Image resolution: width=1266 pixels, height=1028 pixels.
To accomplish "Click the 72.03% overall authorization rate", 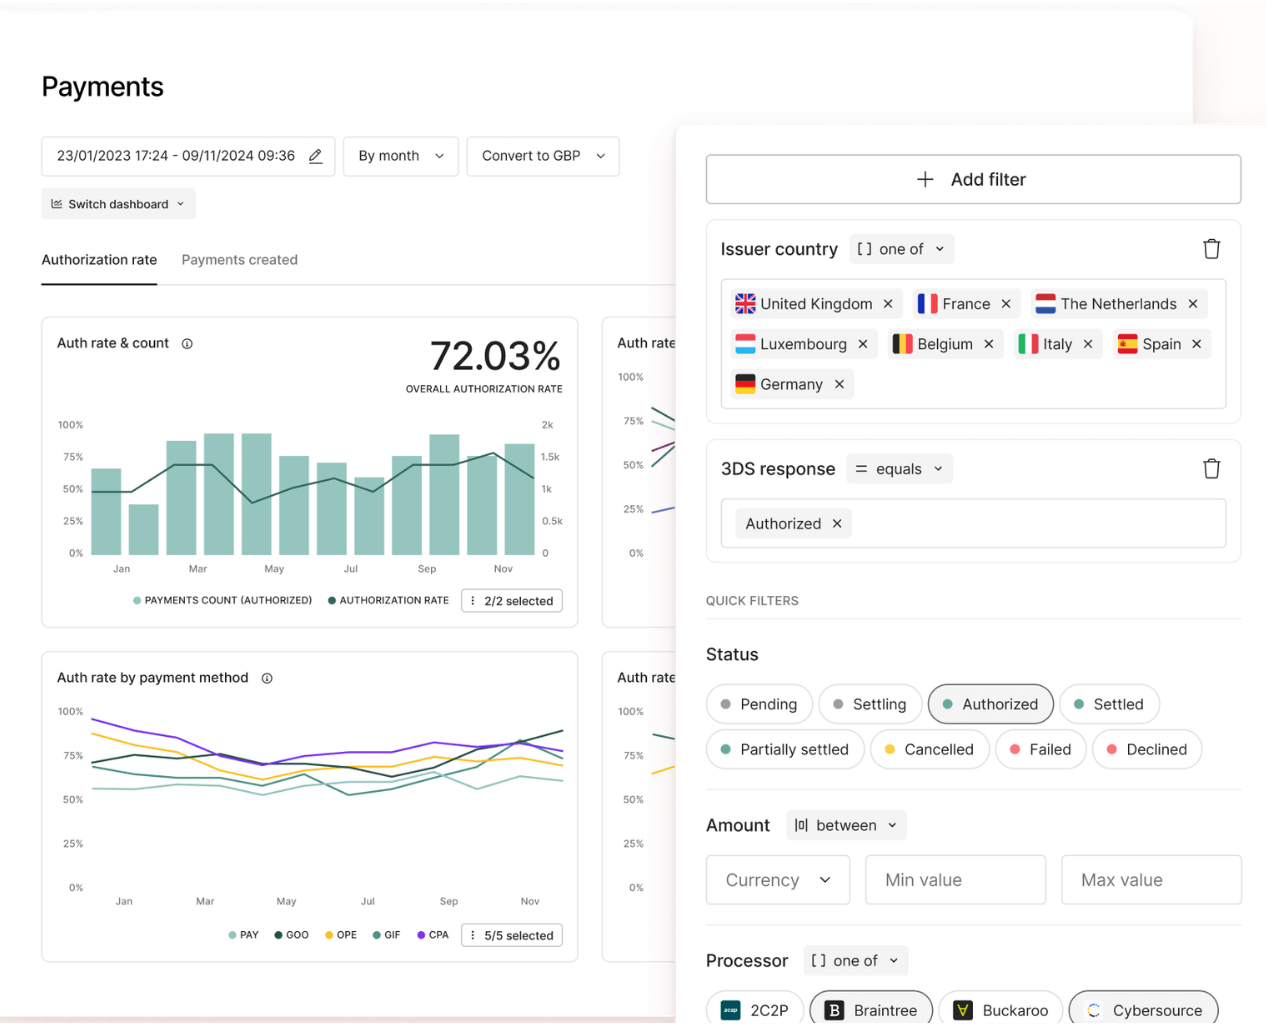I will click(x=495, y=356).
